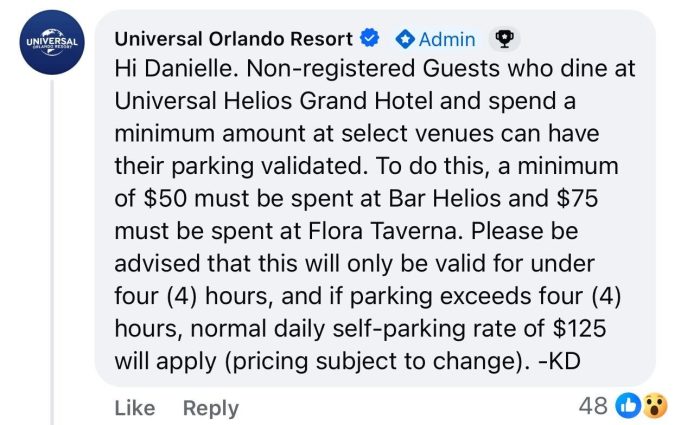Open the Universal Orlando Resort page name
Viewport: 700px width, 425px height.
(234, 39)
